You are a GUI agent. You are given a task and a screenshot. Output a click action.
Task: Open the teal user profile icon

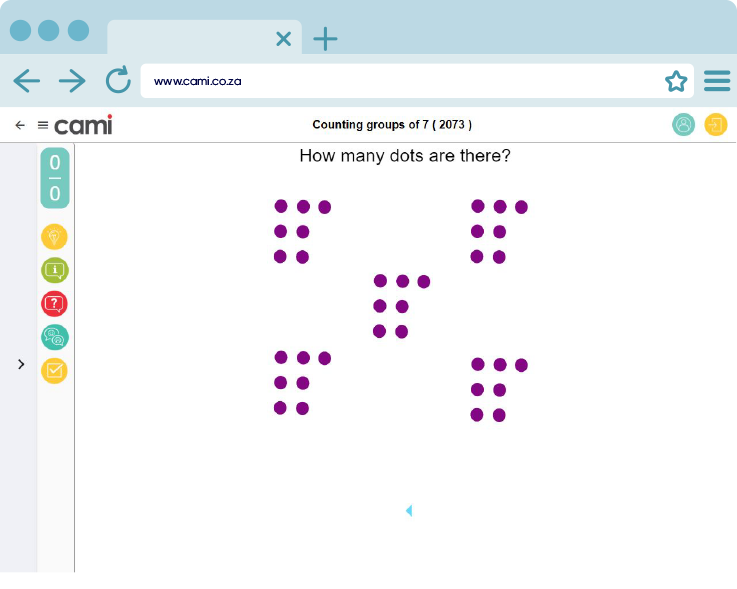[683, 125]
